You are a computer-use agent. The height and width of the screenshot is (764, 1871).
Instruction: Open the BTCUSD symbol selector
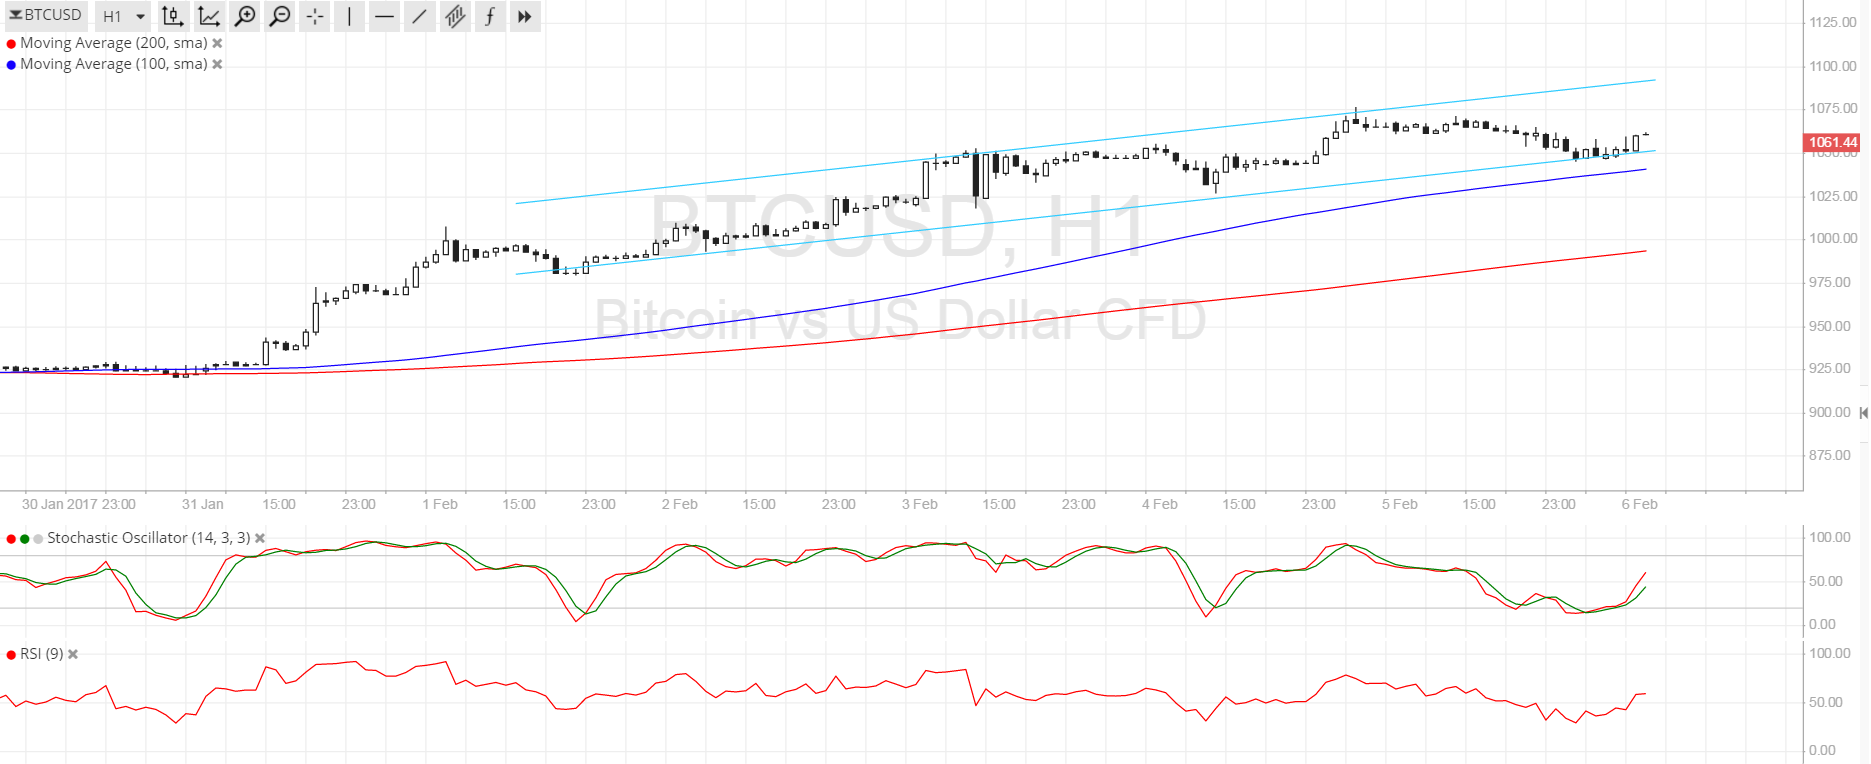pyautogui.click(x=46, y=15)
